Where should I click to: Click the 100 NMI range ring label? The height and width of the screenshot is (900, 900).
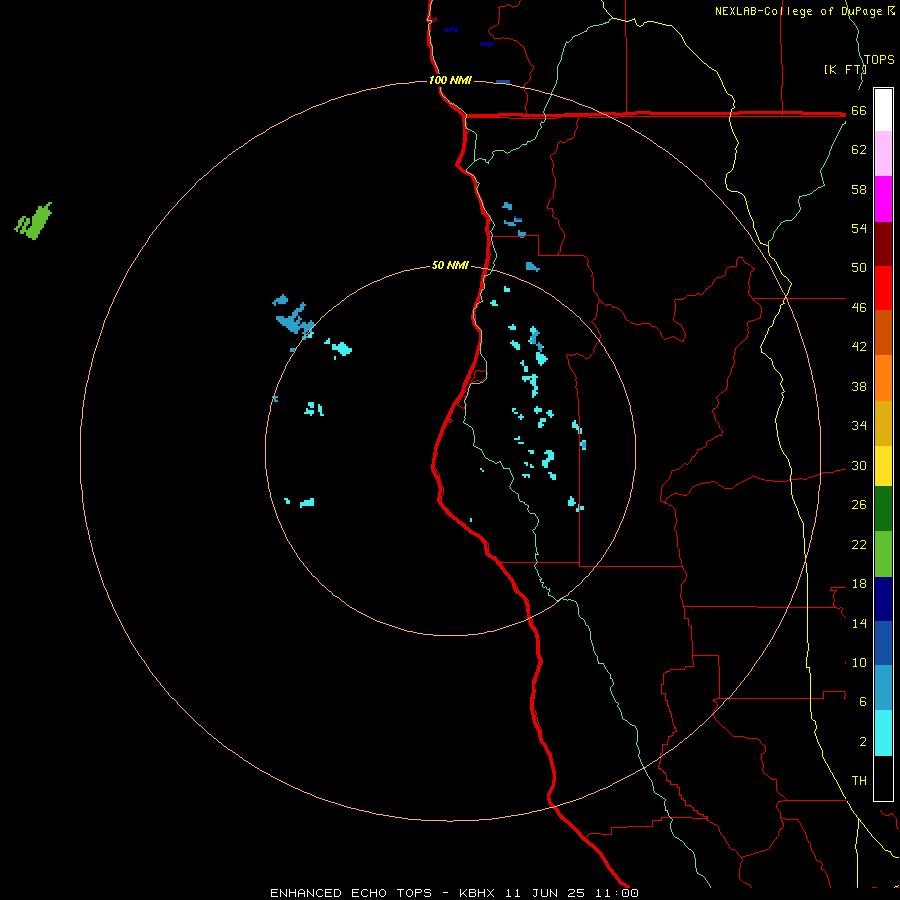450,80
